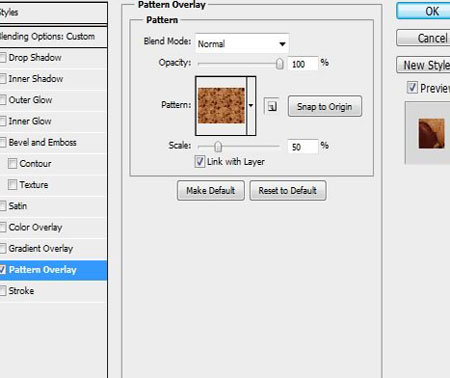The image size is (450, 378).
Task: Click the New Style button
Action: tap(423, 65)
